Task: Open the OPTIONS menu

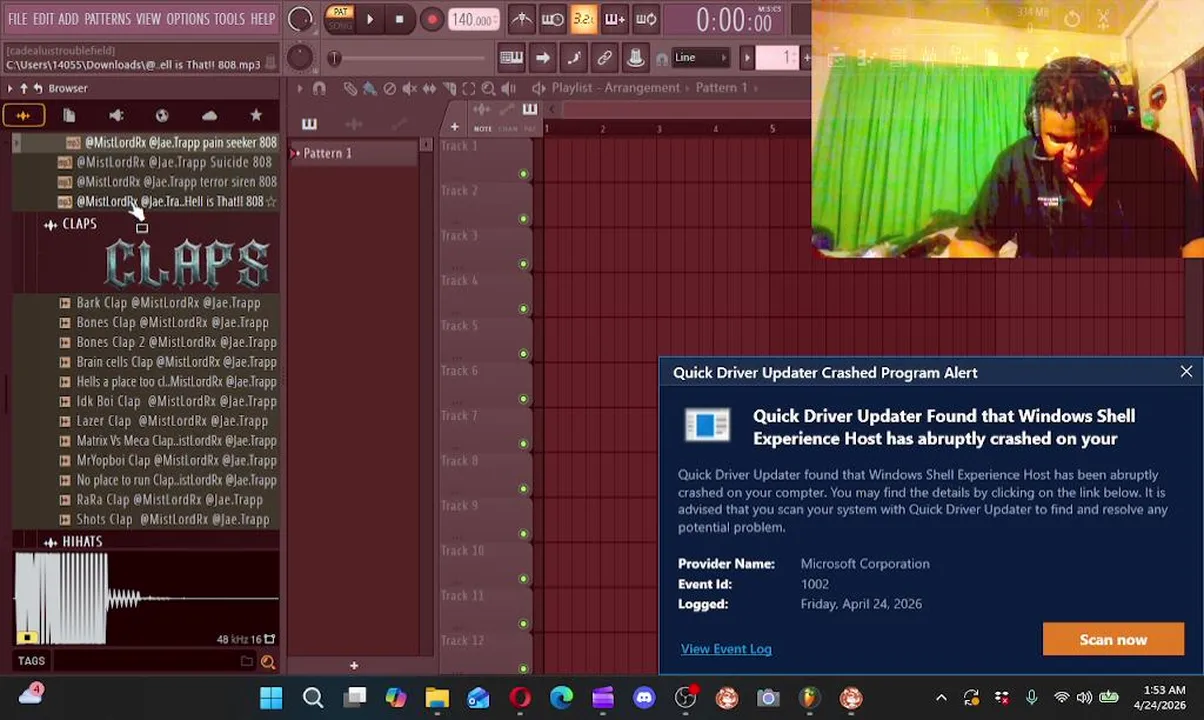Action: click(187, 19)
